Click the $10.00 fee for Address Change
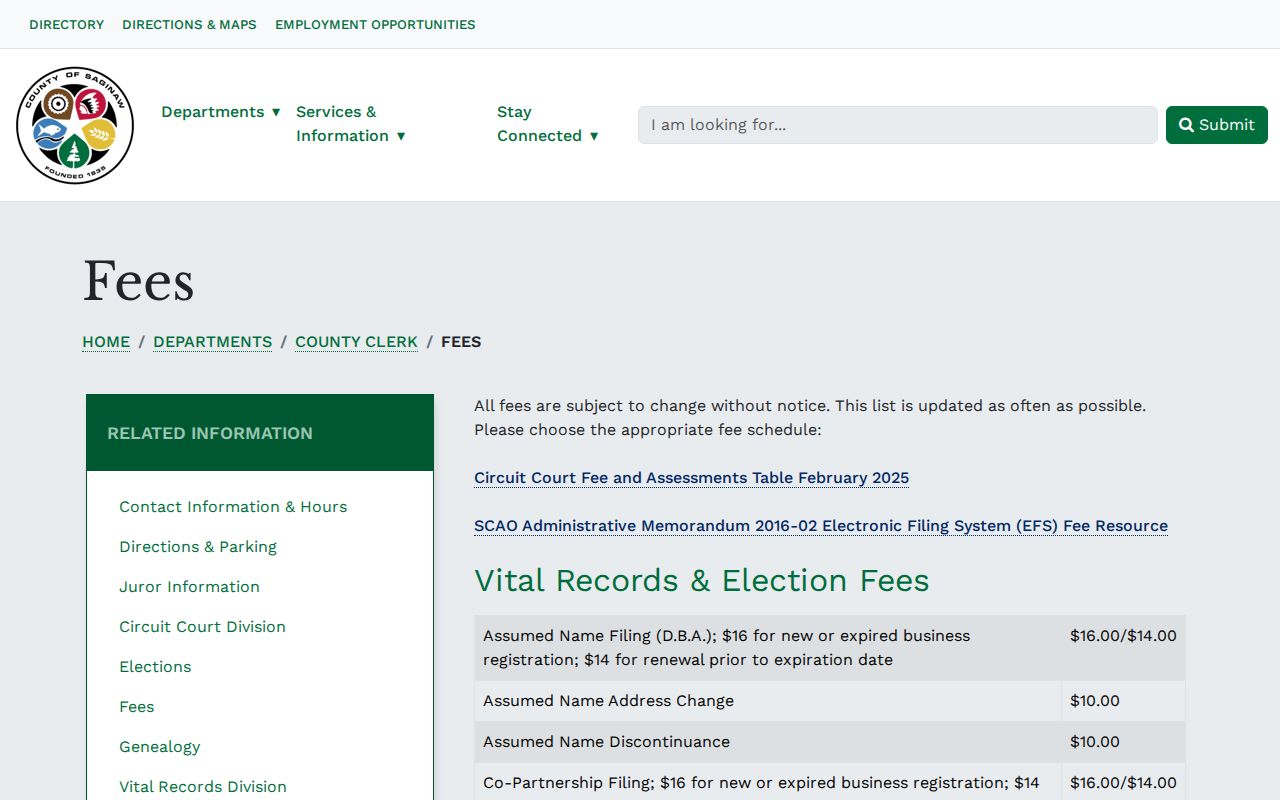 click(x=1095, y=701)
